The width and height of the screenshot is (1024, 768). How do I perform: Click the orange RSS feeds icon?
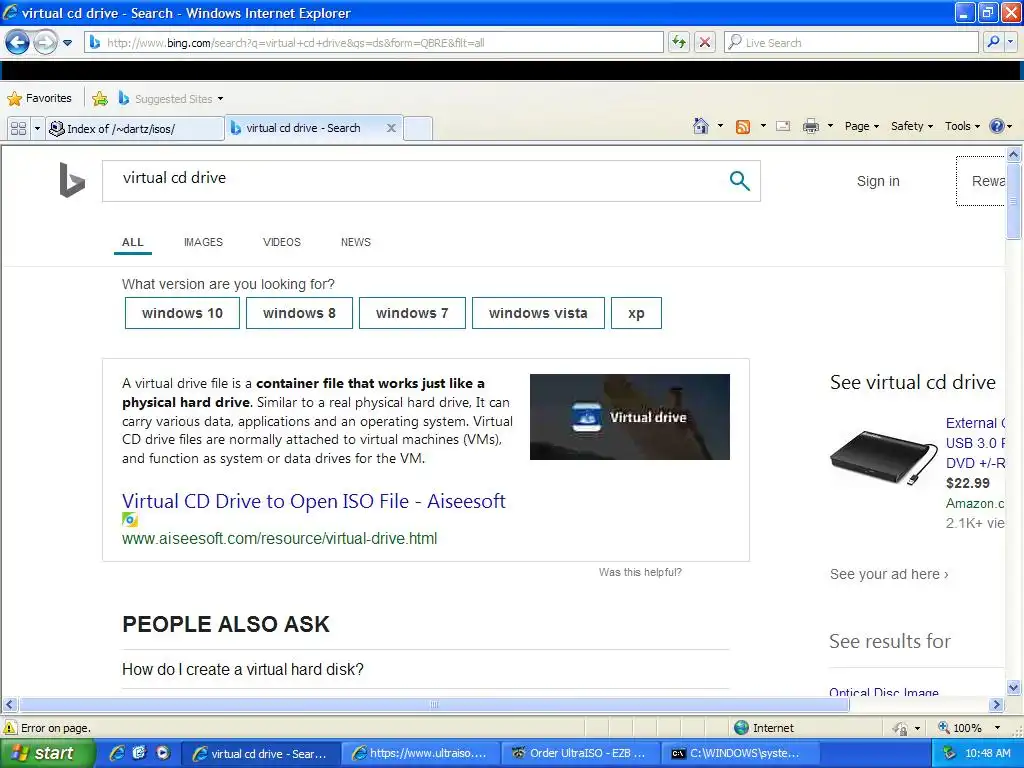pos(743,127)
